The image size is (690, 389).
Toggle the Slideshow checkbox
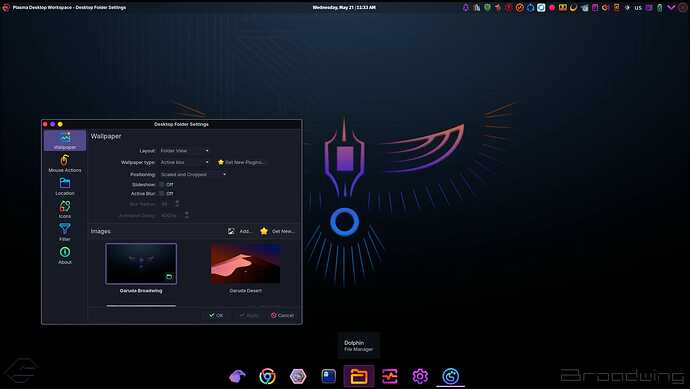point(161,184)
